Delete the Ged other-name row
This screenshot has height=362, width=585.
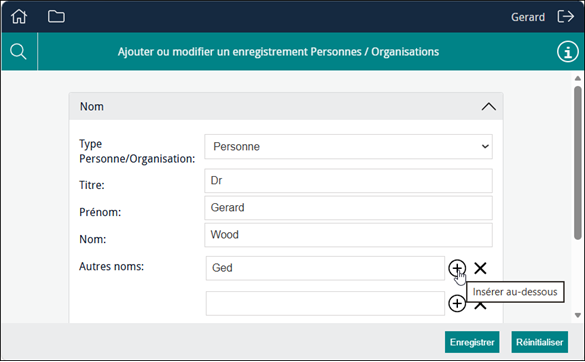(480, 268)
